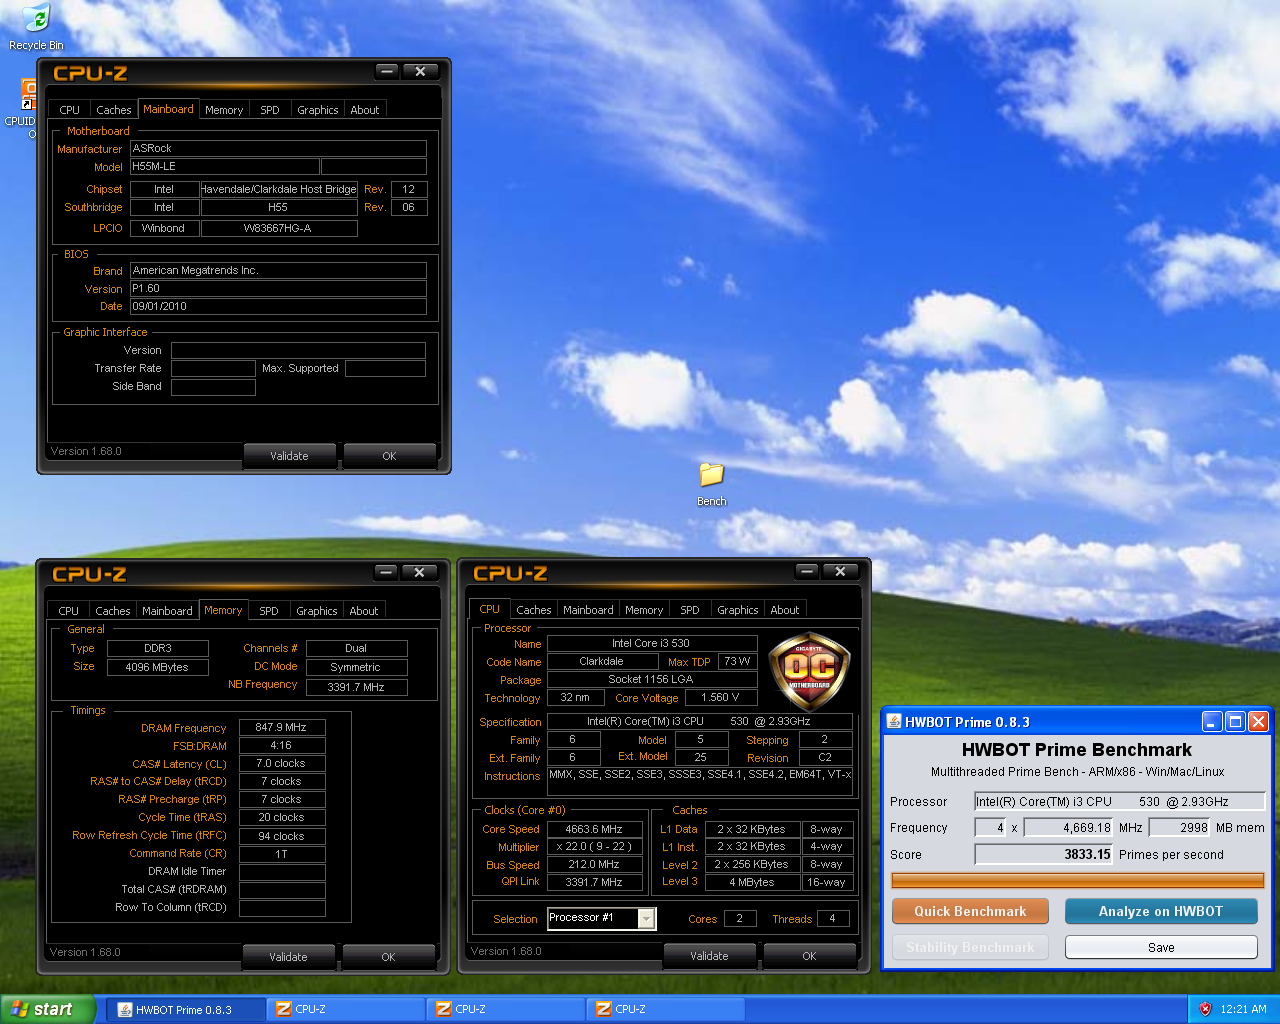Image resolution: width=1280 pixels, height=1024 pixels.
Task: Click the DRAM Frequency 847.9 MHz value
Action: 282,728
